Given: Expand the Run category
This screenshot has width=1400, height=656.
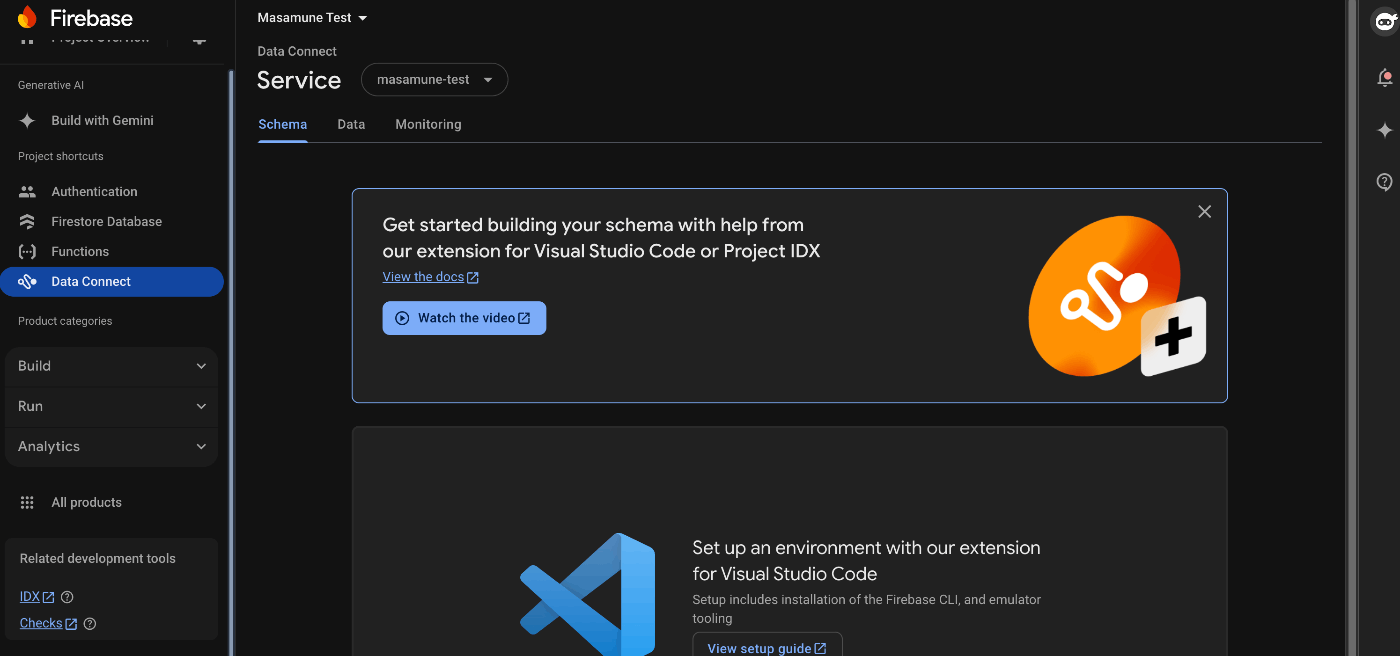Looking at the screenshot, I should pyautogui.click(x=111, y=406).
